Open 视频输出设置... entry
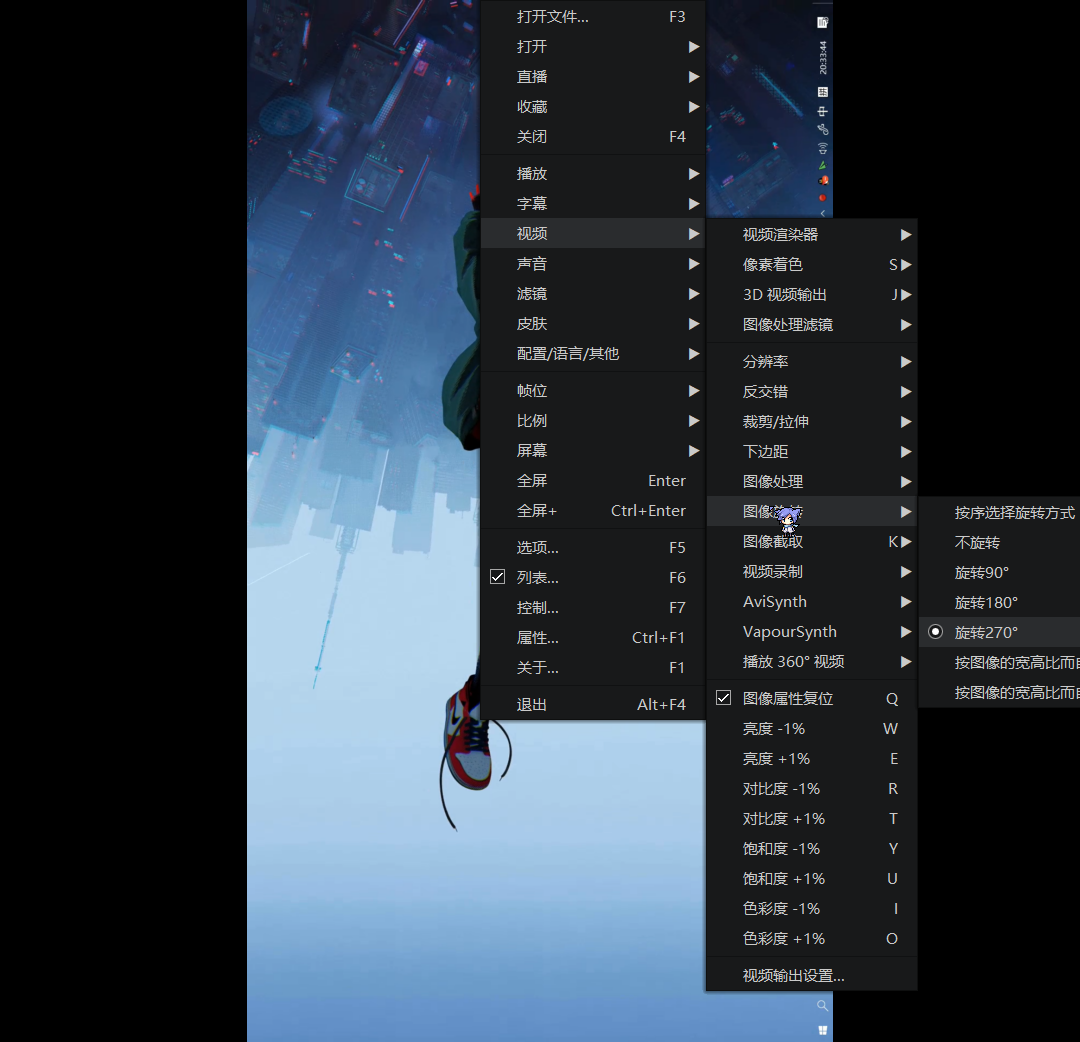The image size is (1080, 1042). click(x=811, y=976)
